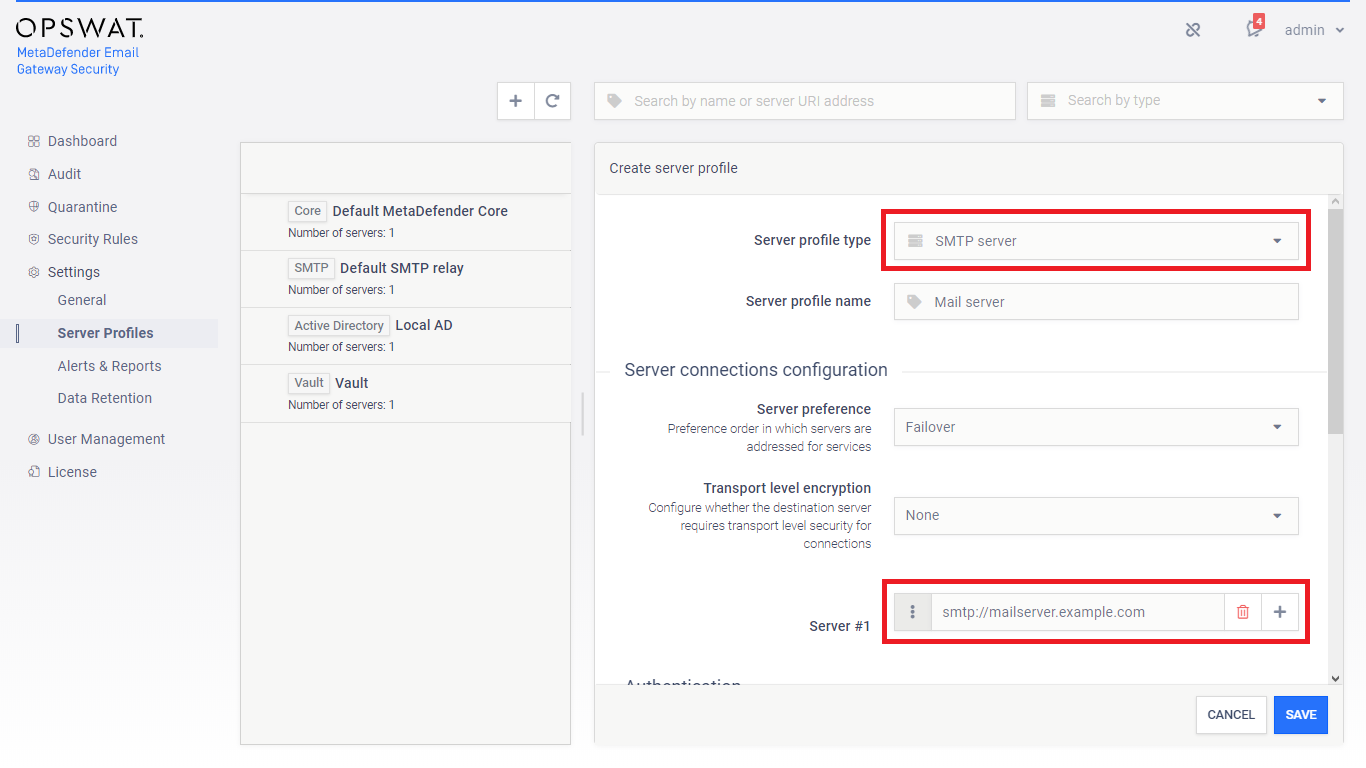Viewport: 1366px width, 768px height.
Task: Click the add server profile plus icon
Action: point(516,101)
